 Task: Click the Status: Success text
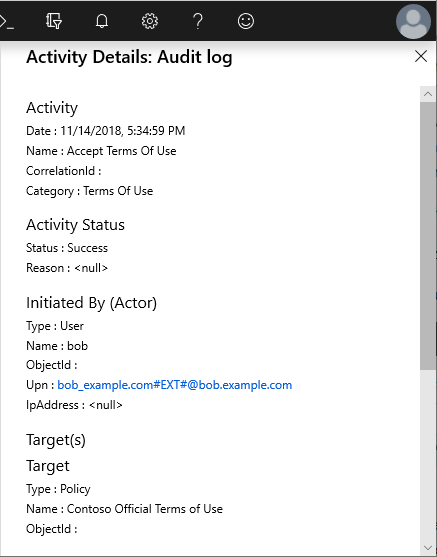pyautogui.click(x=67, y=248)
